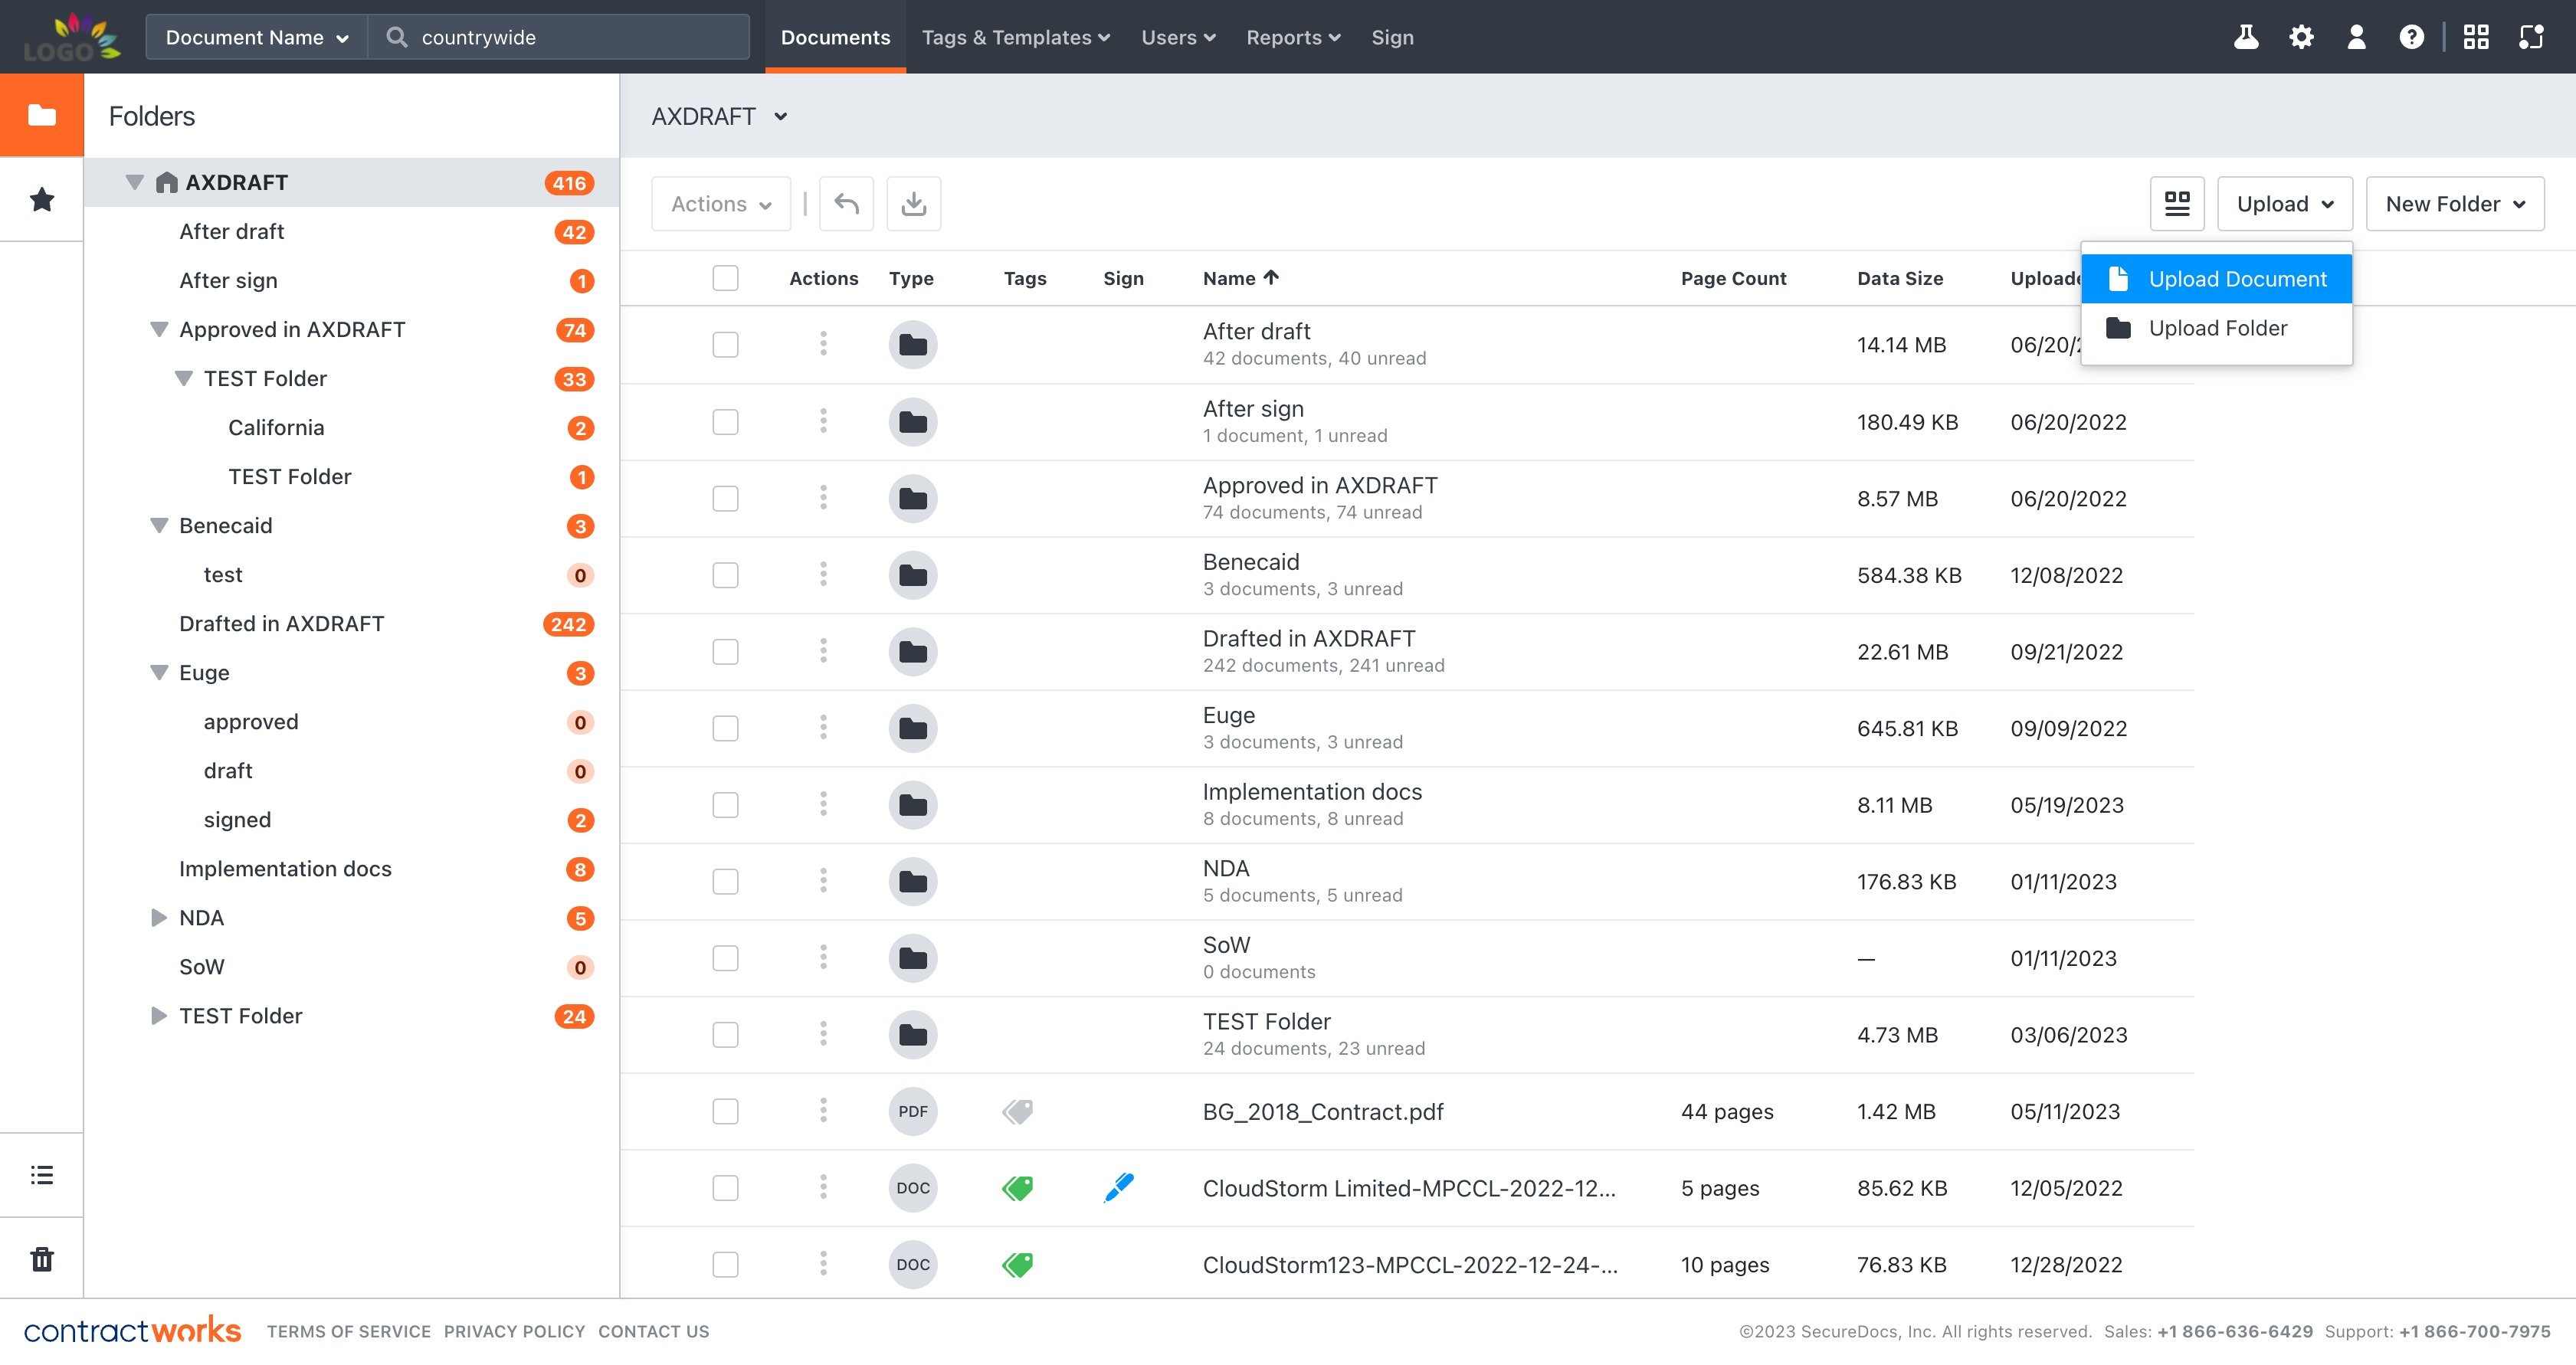Open Favorites star in sidebar

click(42, 199)
